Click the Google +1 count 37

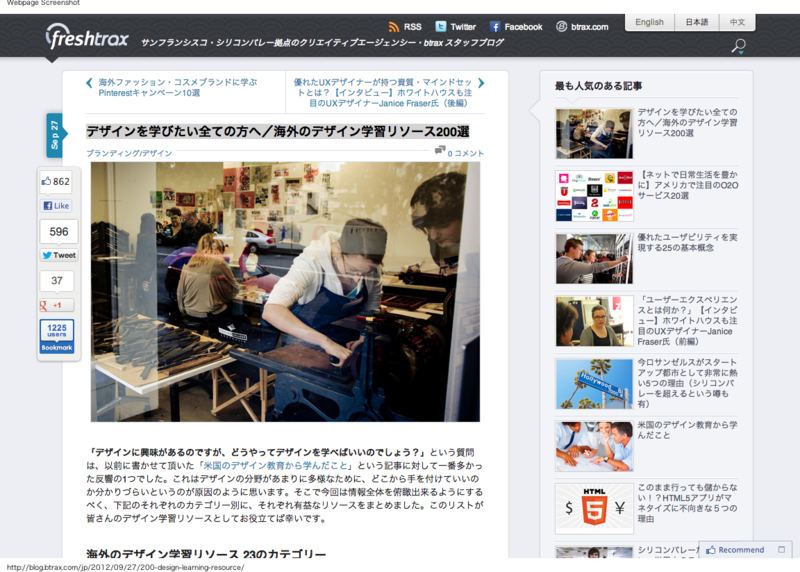click(x=57, y=281)
